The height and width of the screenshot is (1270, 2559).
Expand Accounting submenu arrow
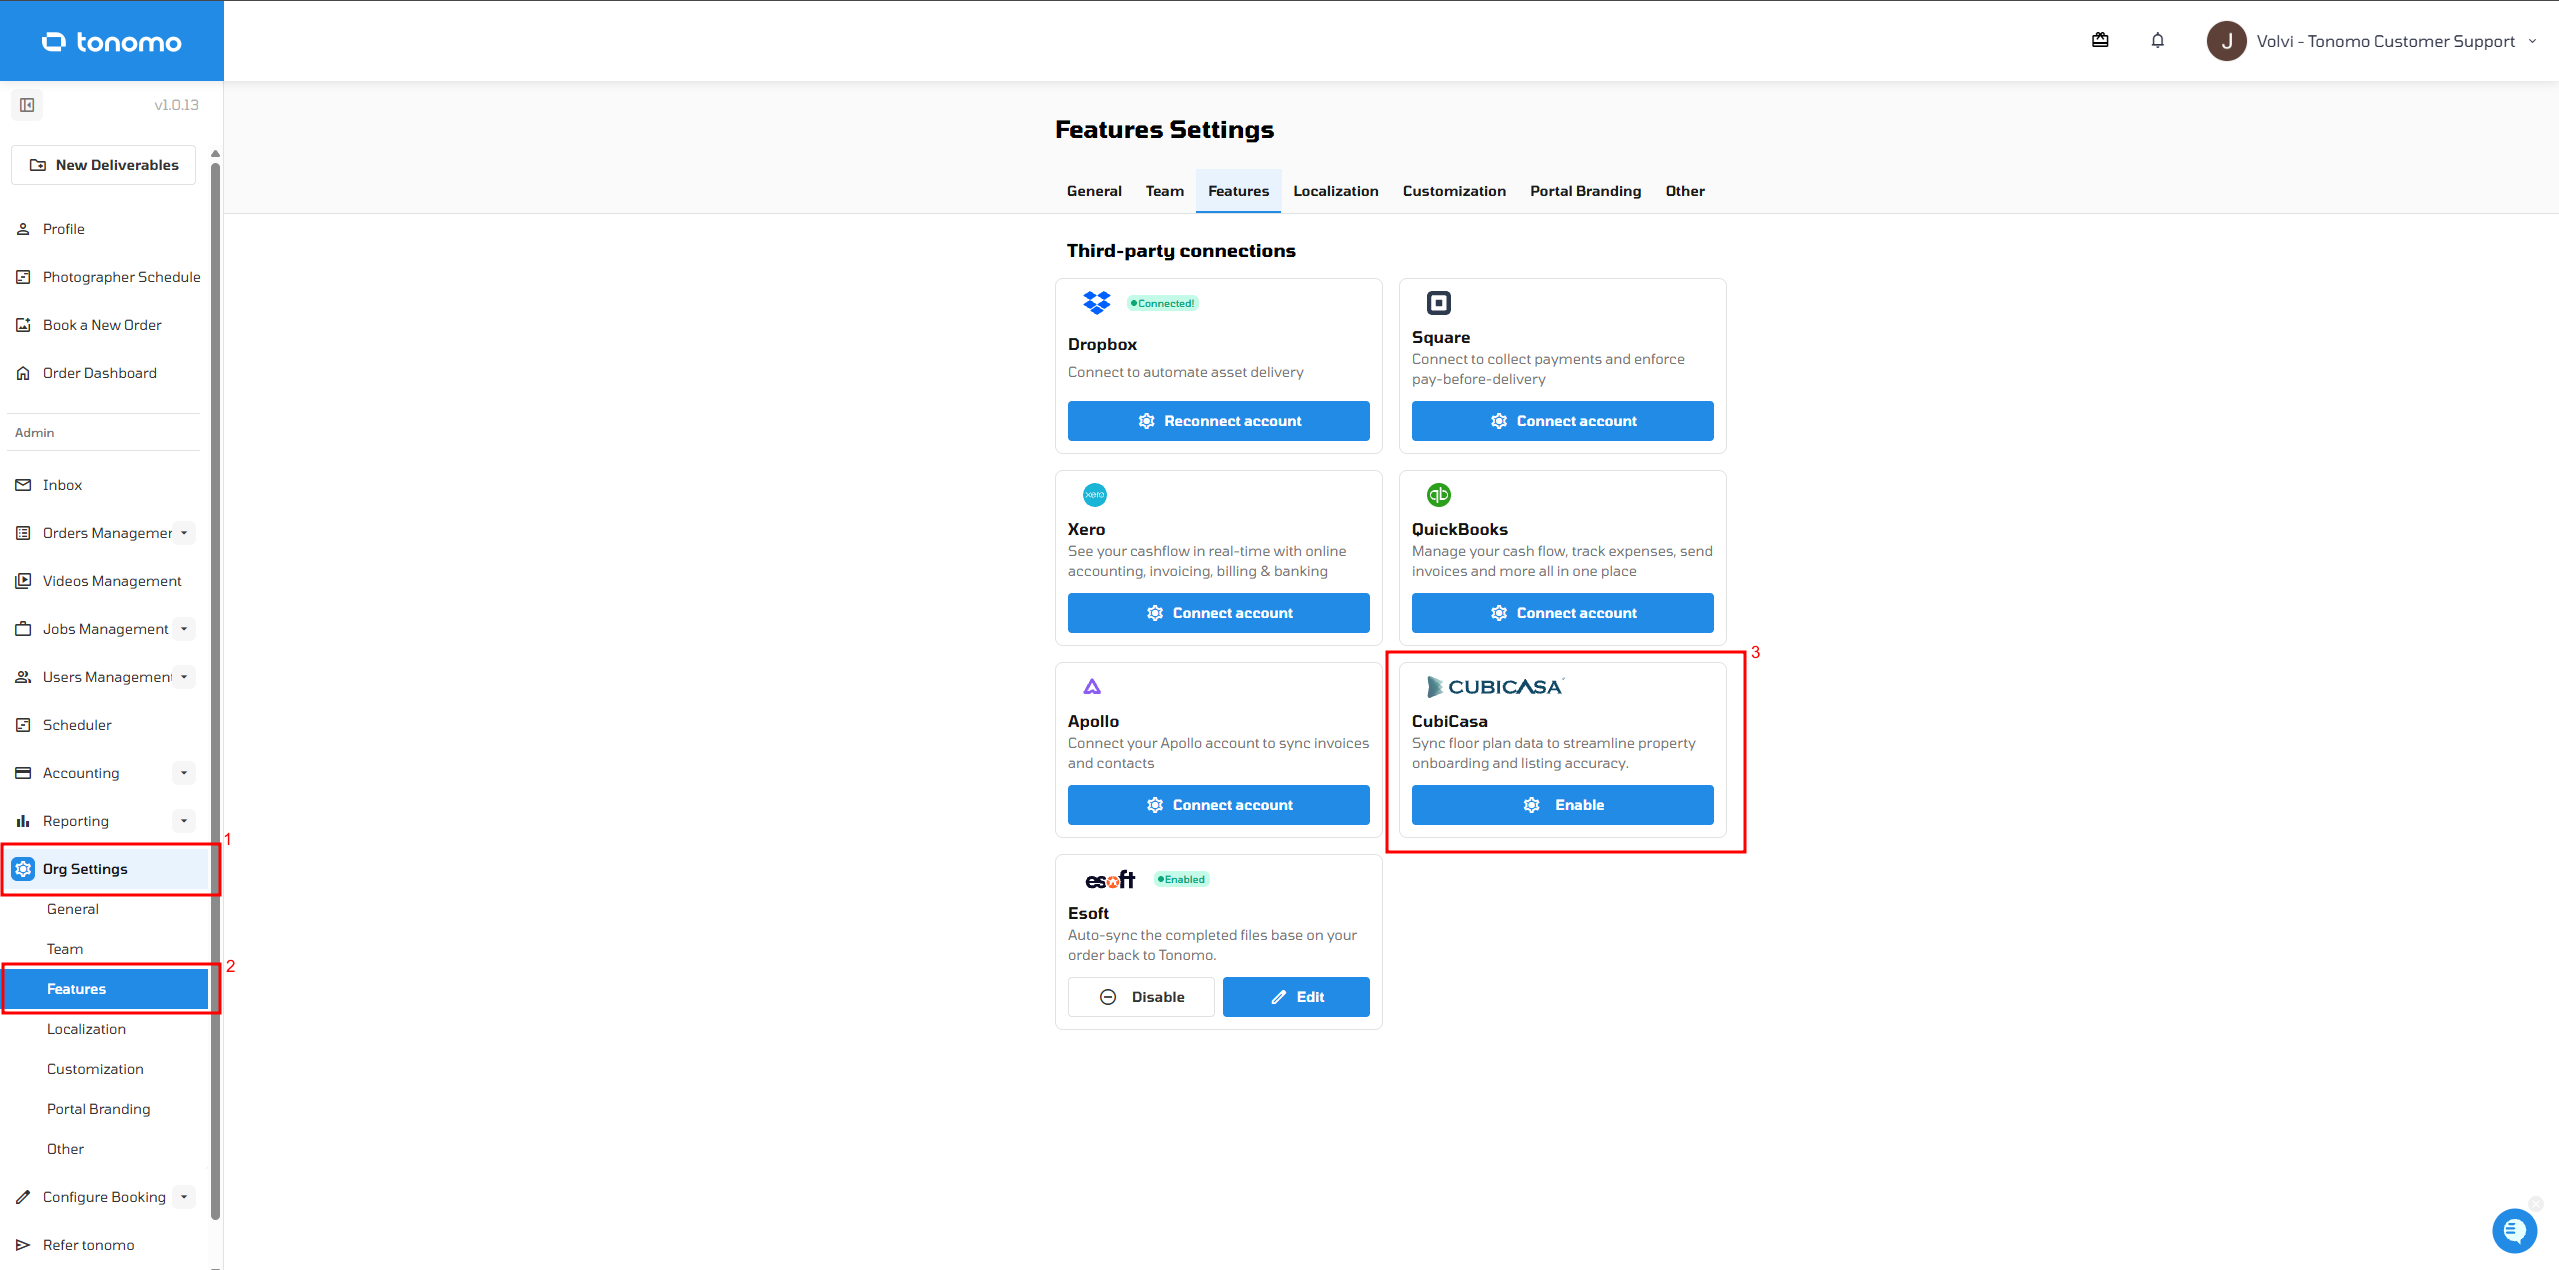click(x=184, y=773)
